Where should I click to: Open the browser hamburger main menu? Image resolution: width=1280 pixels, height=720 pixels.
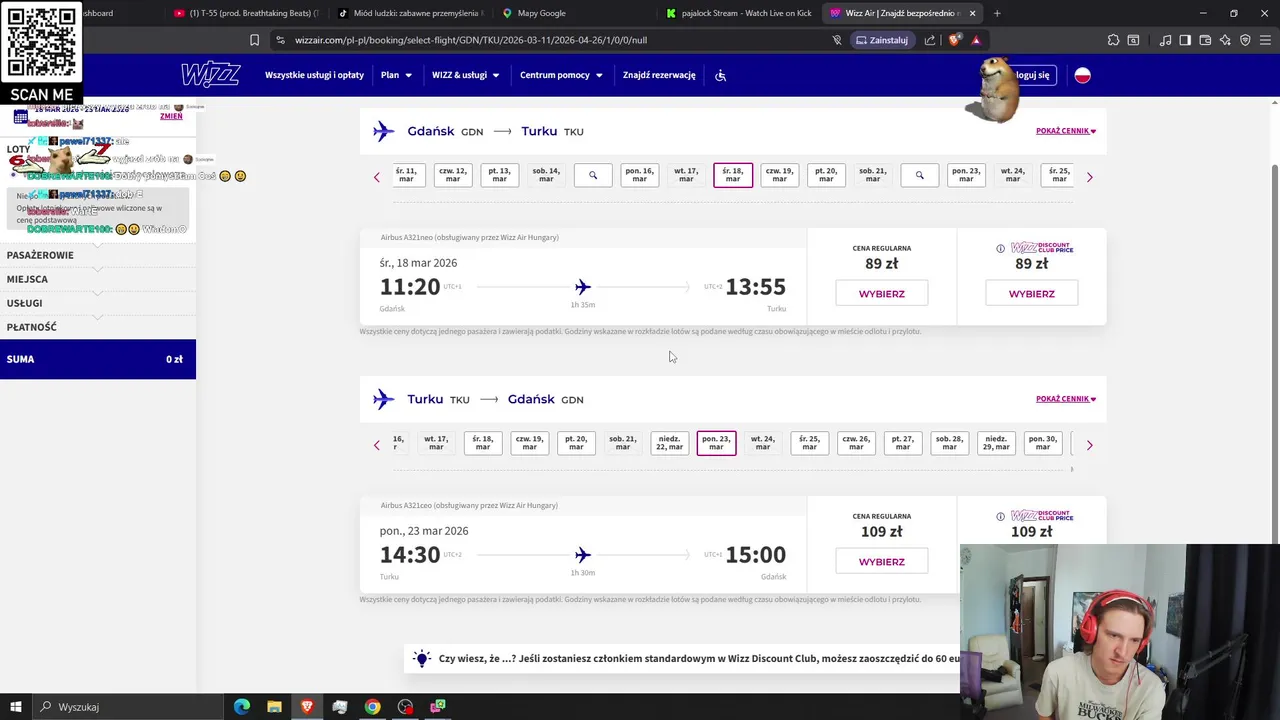coord(1265,40)
